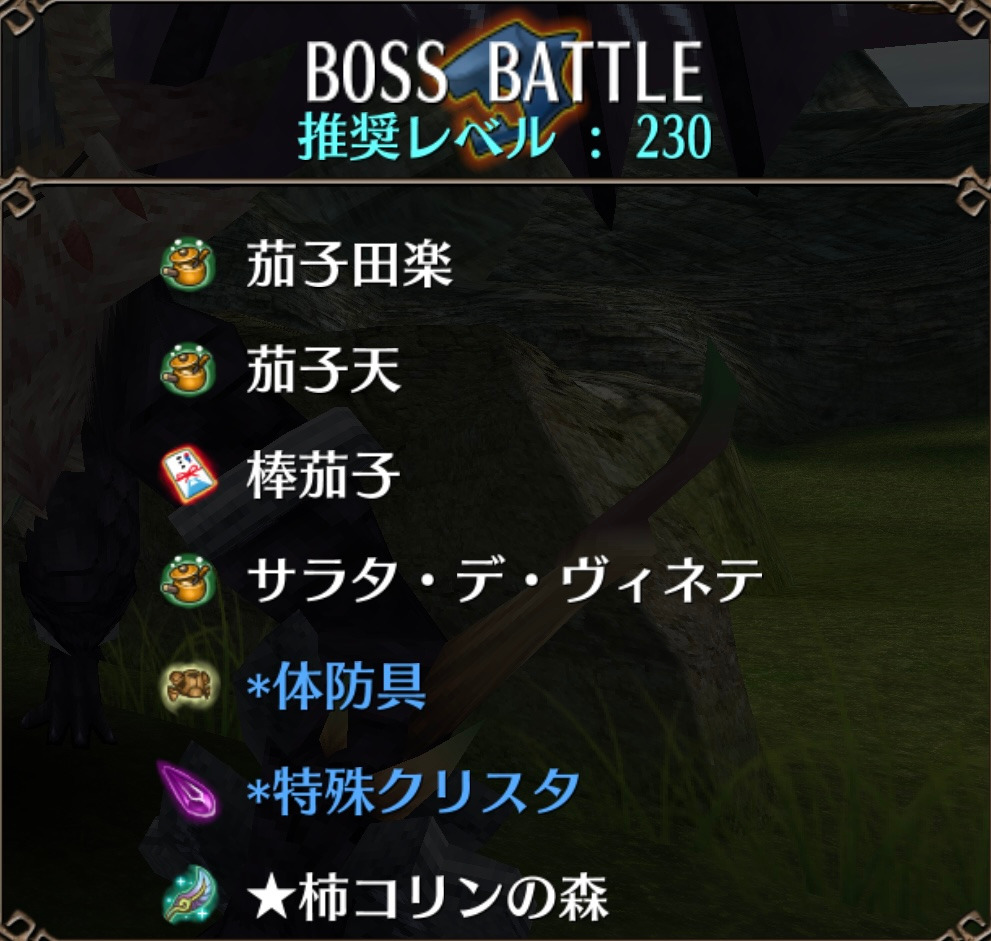The image size is (991, 941).
Task: Open the blue *体防具 entry
Action: click(x=336, y=686)
